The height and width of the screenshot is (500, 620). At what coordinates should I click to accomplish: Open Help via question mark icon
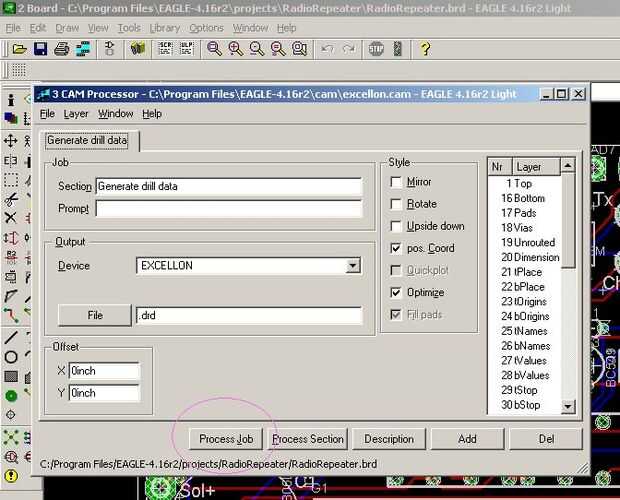point(425,49)
